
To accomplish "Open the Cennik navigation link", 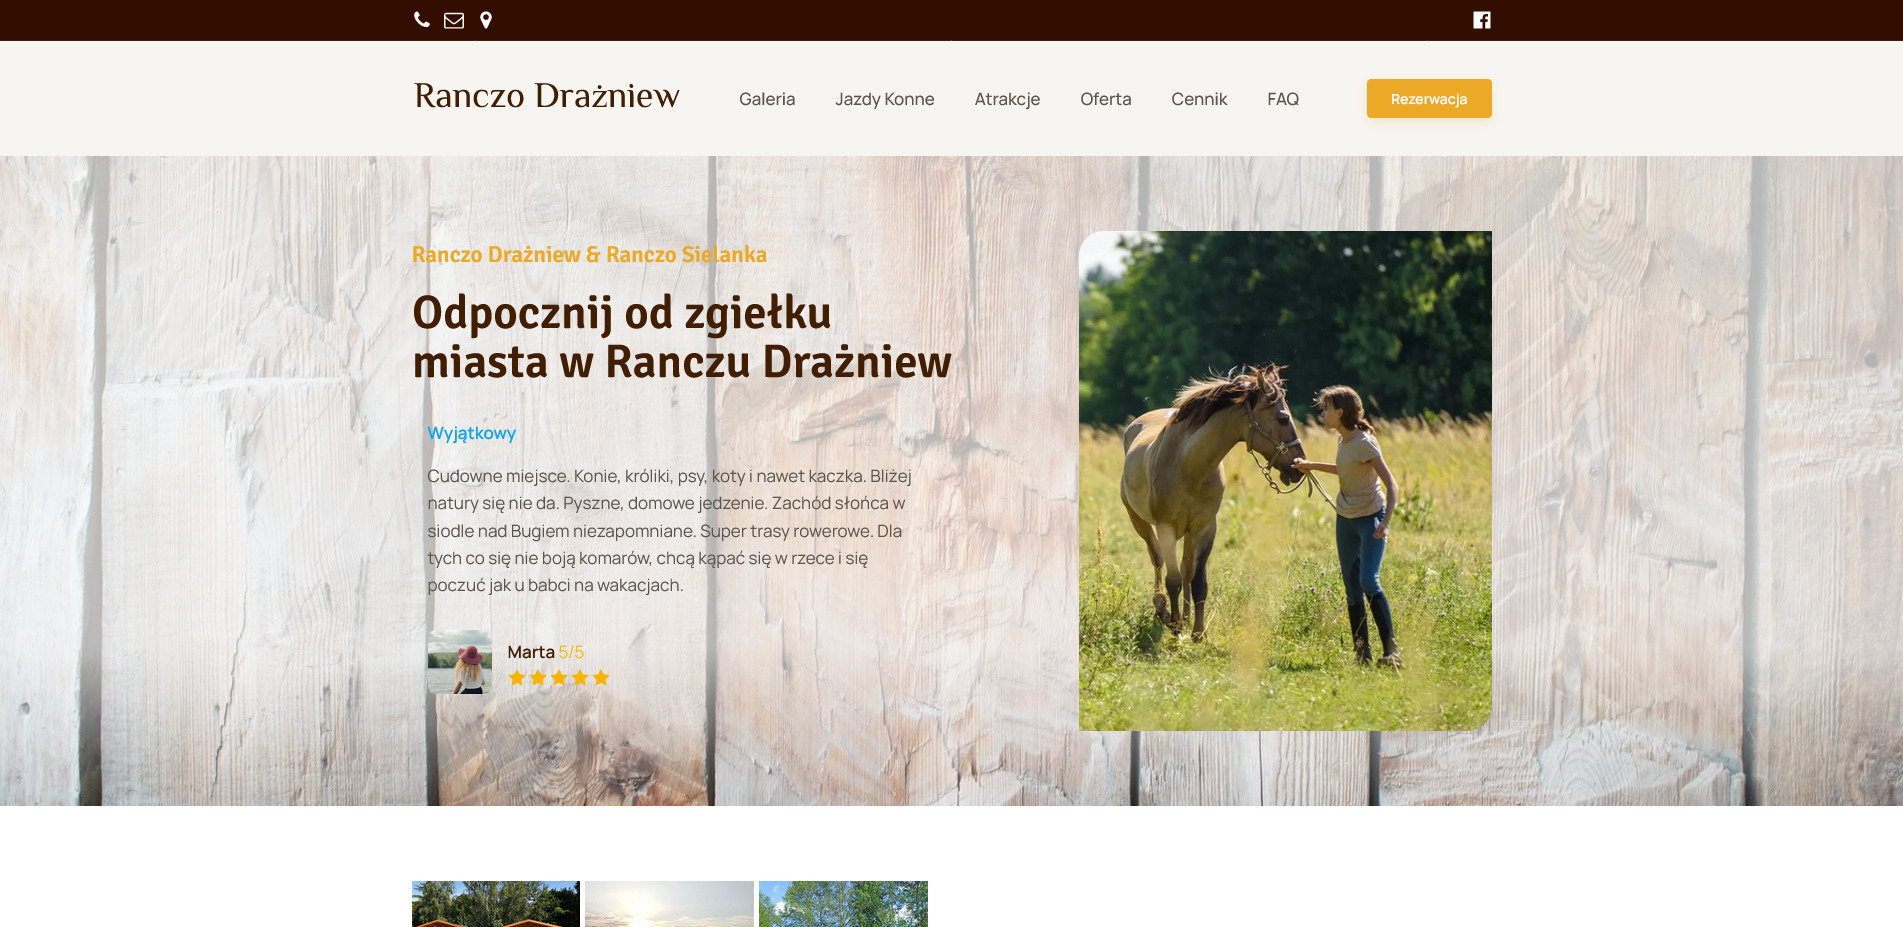I will (1198, 99).
